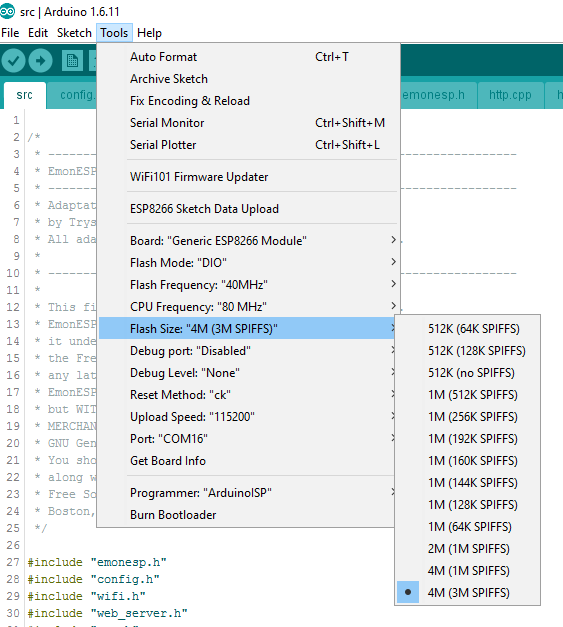Viewport: 563px width, 627px height.
Task: Click Burn Bootloader
Action: [247, 515]
